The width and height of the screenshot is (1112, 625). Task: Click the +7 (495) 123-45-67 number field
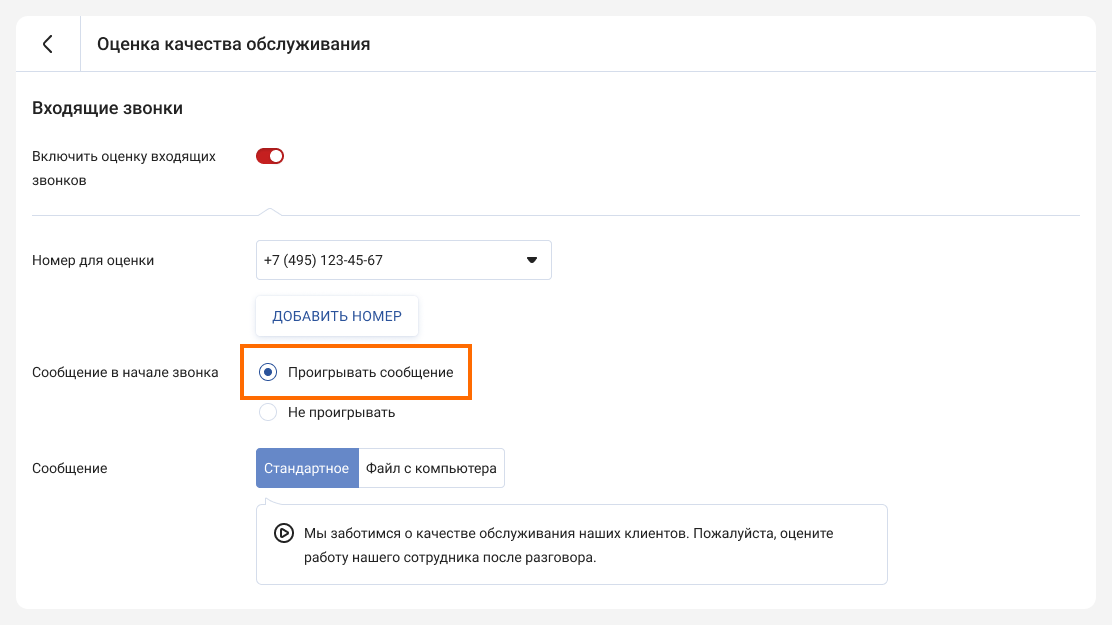(390, 260)
